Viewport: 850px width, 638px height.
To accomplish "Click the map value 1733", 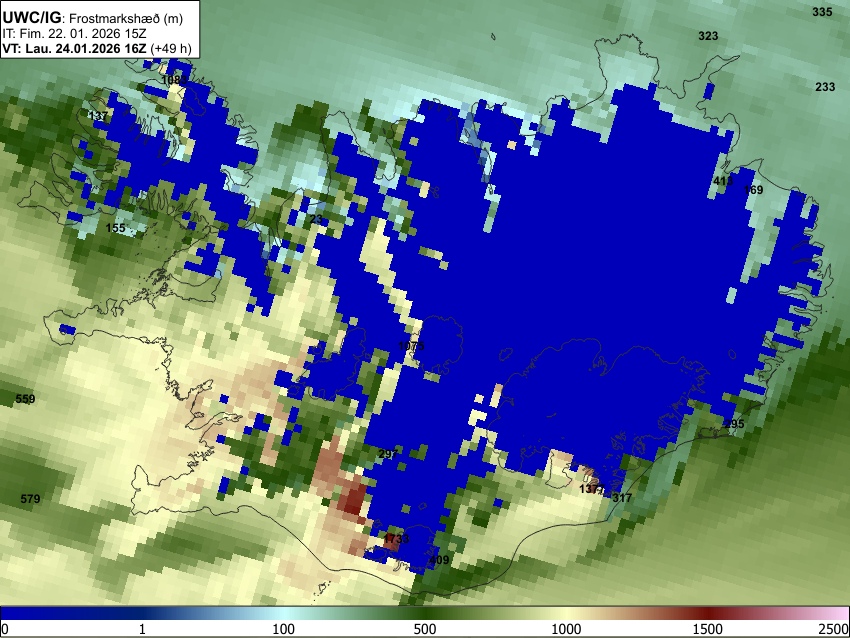I will [x=396, y=539].
